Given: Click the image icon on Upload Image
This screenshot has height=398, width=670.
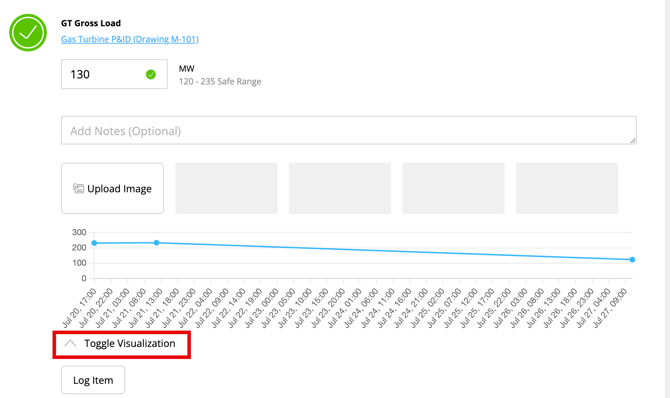Looking at the screenshot, I should [x=78, y=188].
